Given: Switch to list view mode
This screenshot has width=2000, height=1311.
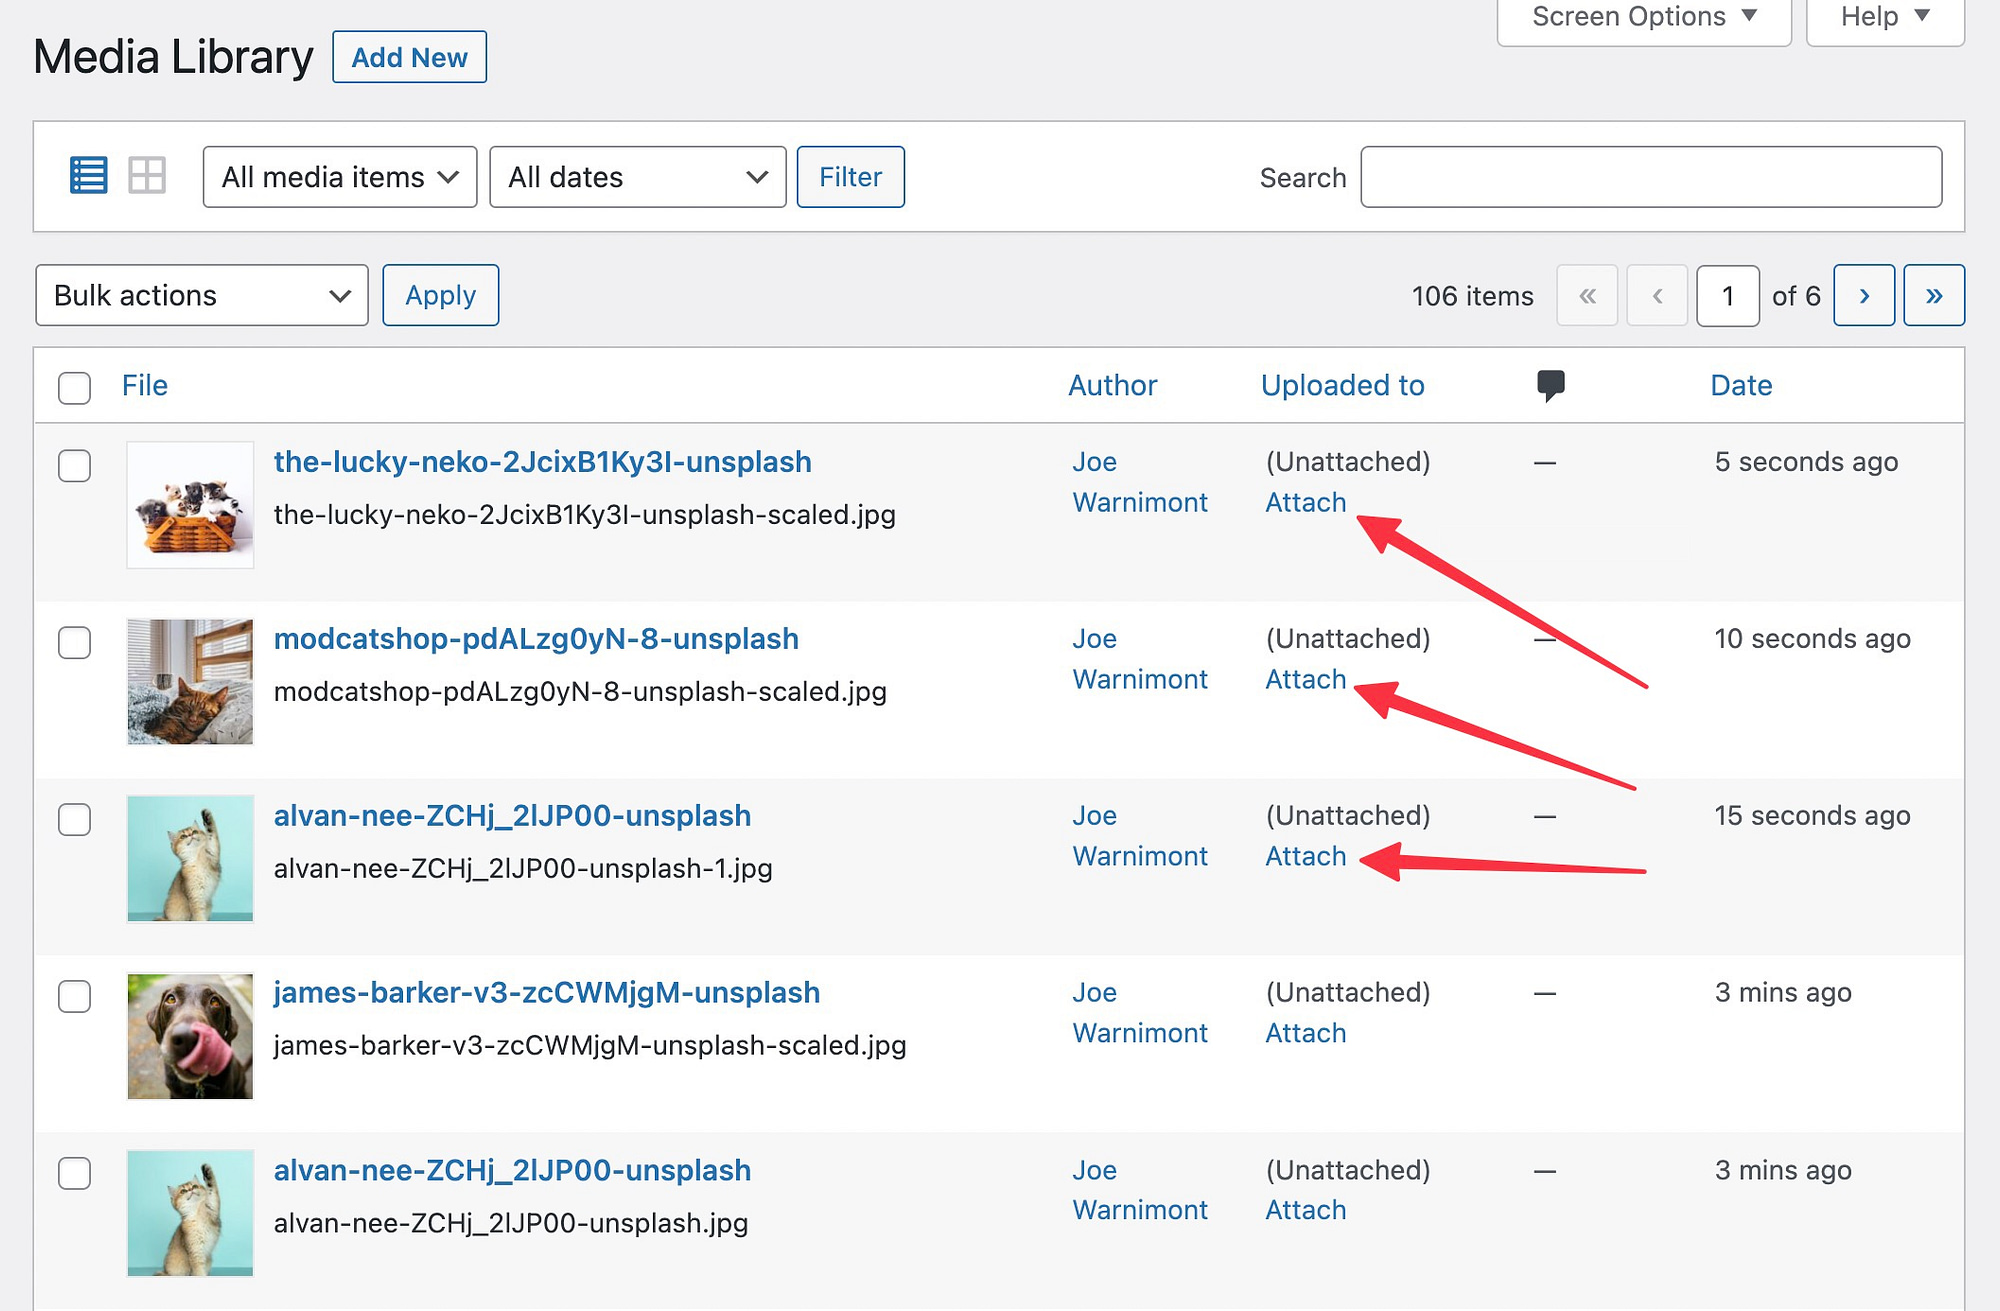Looking at the screenshot, I should click(x=88, y=175).
